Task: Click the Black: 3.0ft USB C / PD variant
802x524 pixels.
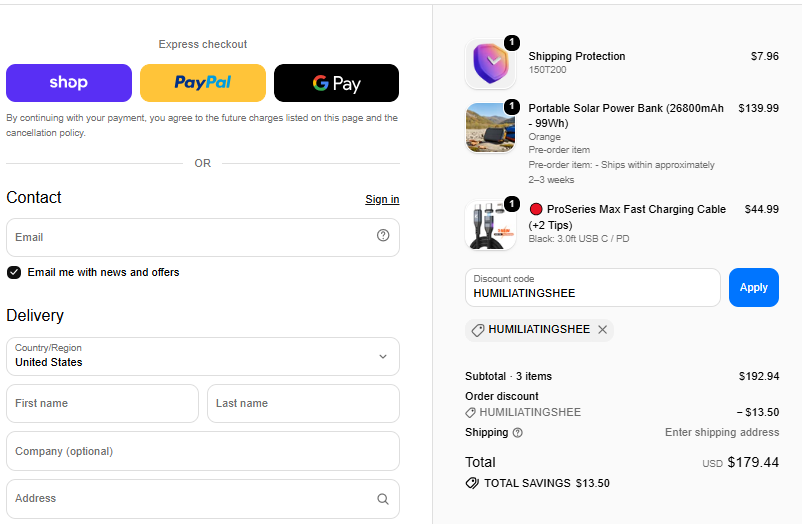Action: (579, 239)
